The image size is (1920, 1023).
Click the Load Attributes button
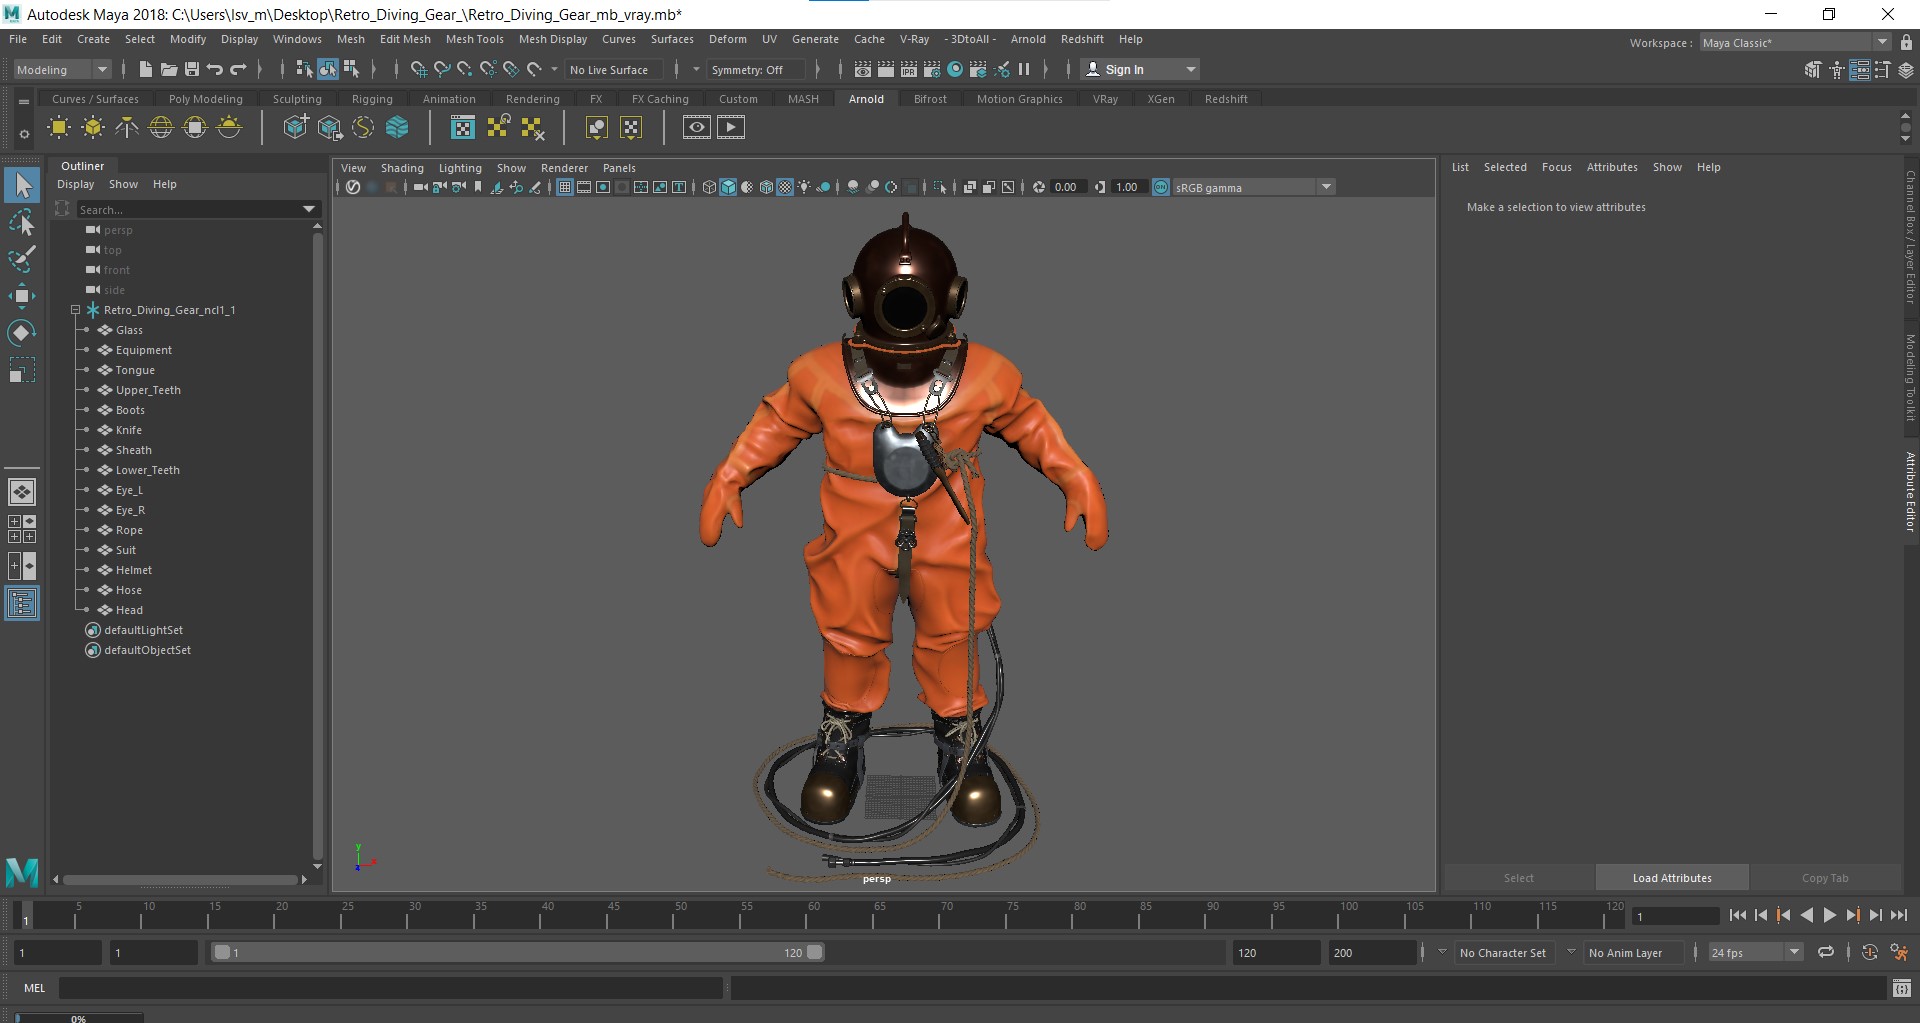coord(1672,878)
